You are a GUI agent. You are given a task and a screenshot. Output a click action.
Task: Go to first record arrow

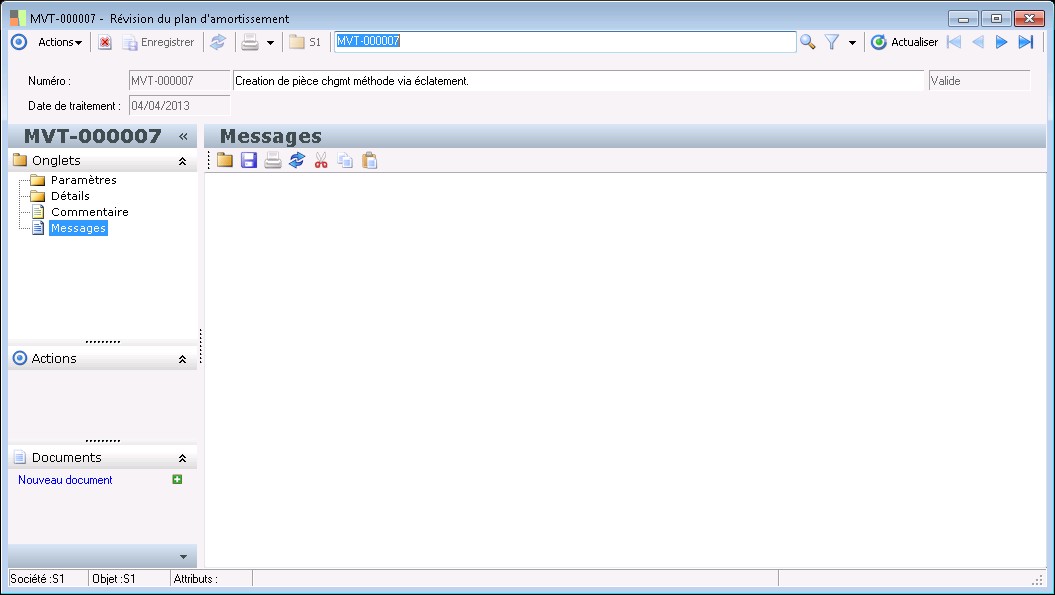coord(953,42)
